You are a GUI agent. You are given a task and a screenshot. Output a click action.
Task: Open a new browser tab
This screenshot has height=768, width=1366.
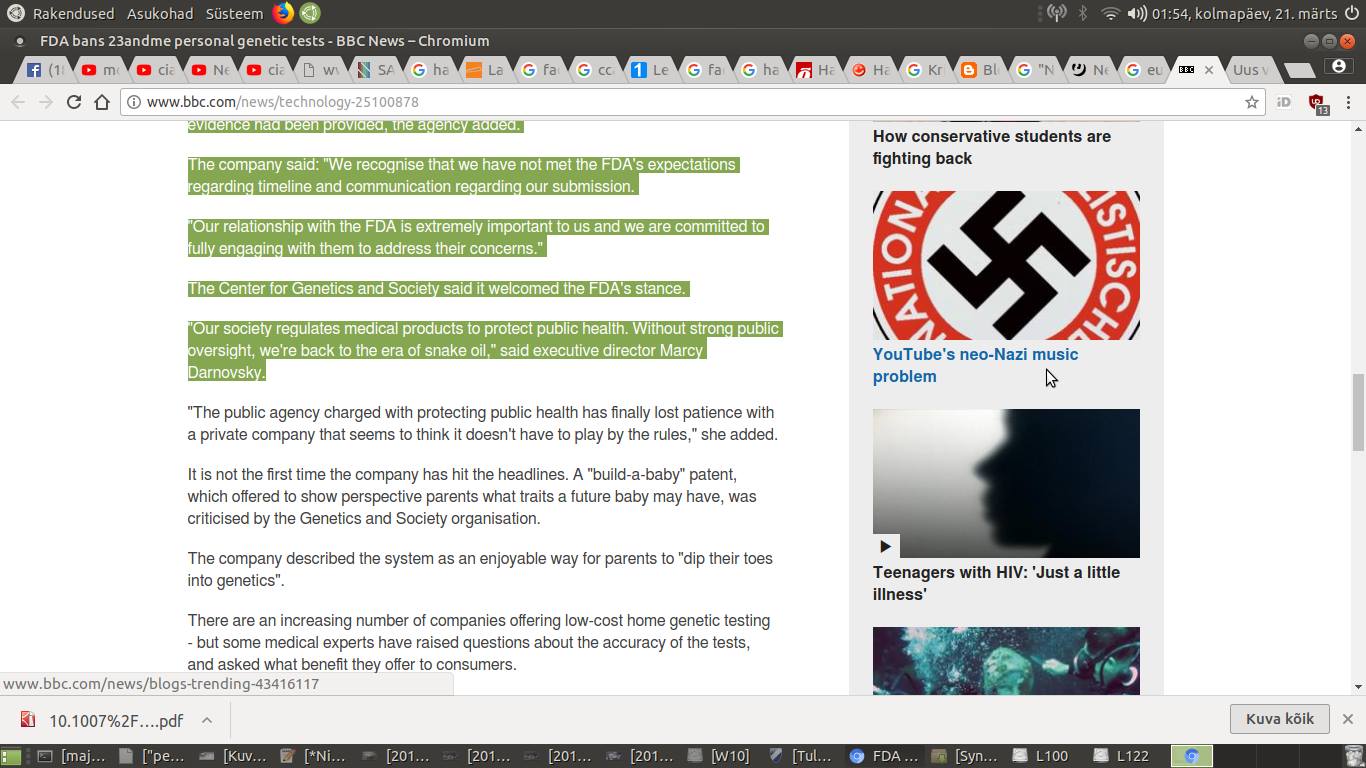pyautogui.click(x=1298, y=70)
